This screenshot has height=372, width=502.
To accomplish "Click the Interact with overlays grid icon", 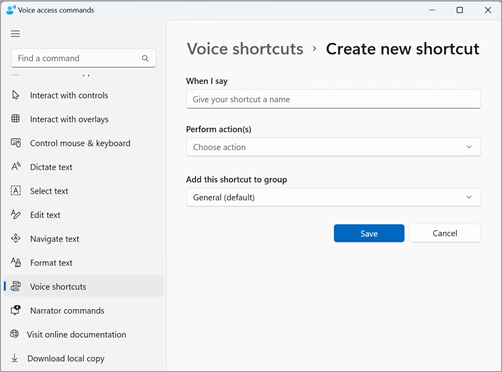I will [x=16, y=119].
